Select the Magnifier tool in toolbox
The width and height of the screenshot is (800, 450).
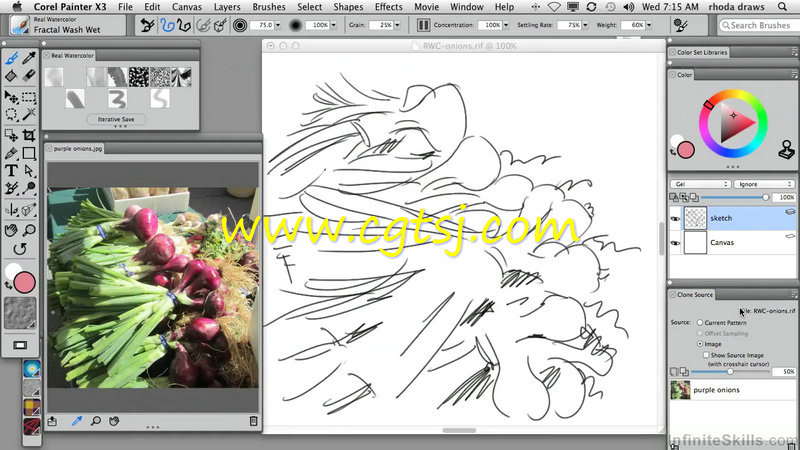pos(29,230)
